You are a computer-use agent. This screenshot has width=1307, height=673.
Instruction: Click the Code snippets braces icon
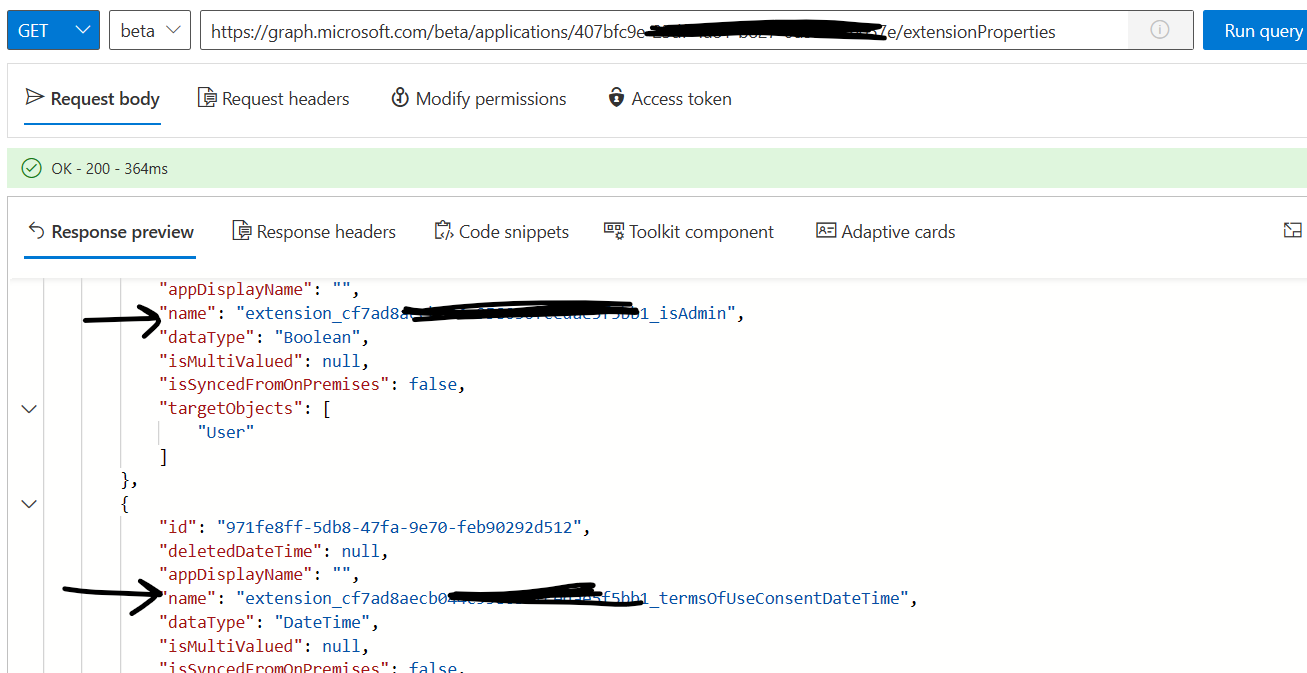(x=442, y=230)
